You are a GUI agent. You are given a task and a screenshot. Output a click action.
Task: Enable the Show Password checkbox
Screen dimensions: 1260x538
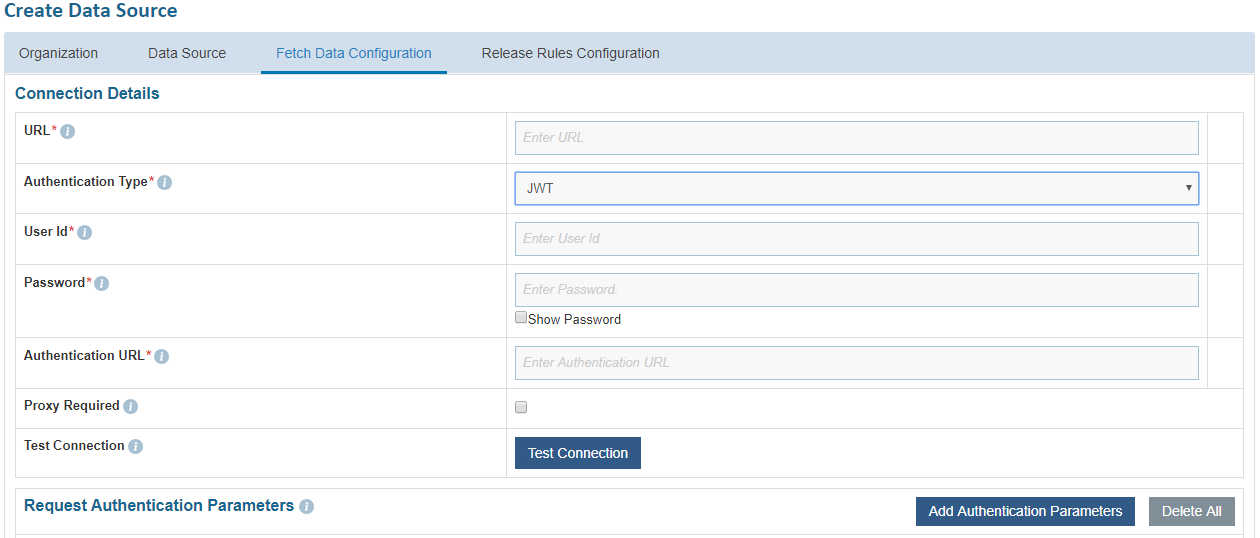[521, 318]
